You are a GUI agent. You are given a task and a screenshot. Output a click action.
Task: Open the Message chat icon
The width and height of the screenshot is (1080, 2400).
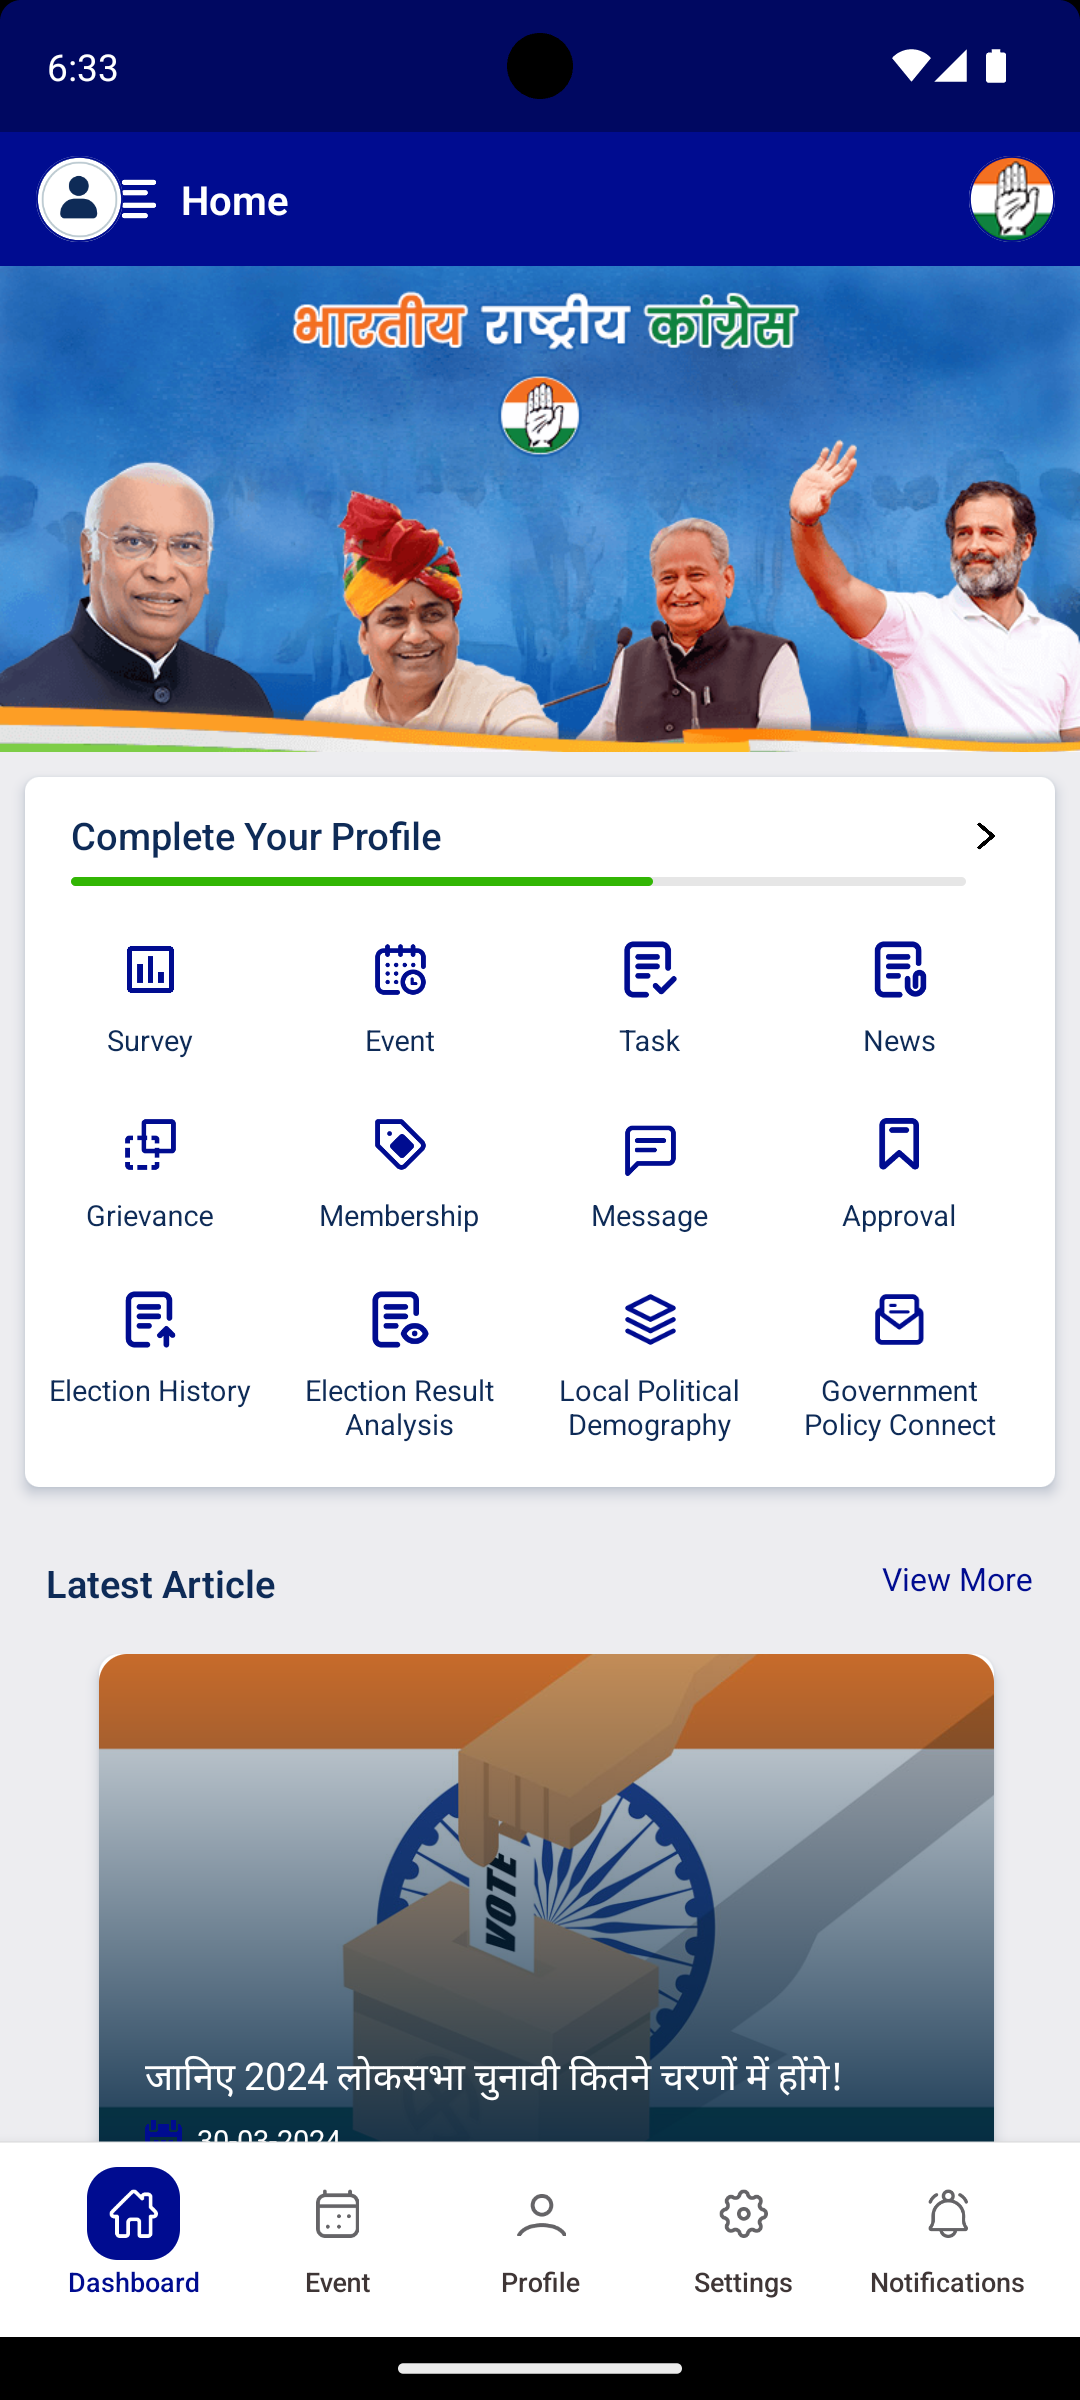click(650, 1149)
